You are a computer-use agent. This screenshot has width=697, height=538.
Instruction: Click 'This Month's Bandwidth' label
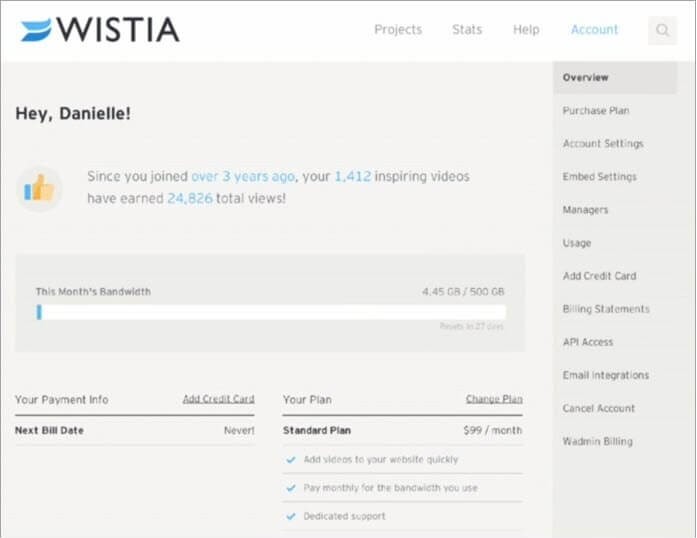click(93, 292)
